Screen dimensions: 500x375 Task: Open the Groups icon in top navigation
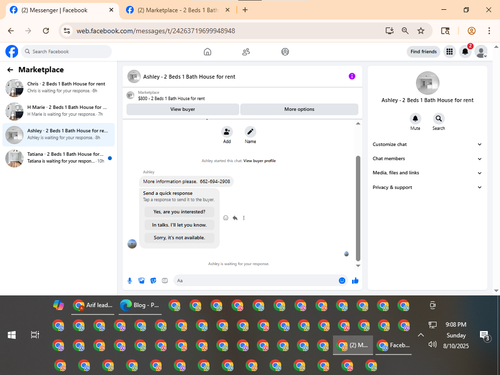click(x=285, y=52)
